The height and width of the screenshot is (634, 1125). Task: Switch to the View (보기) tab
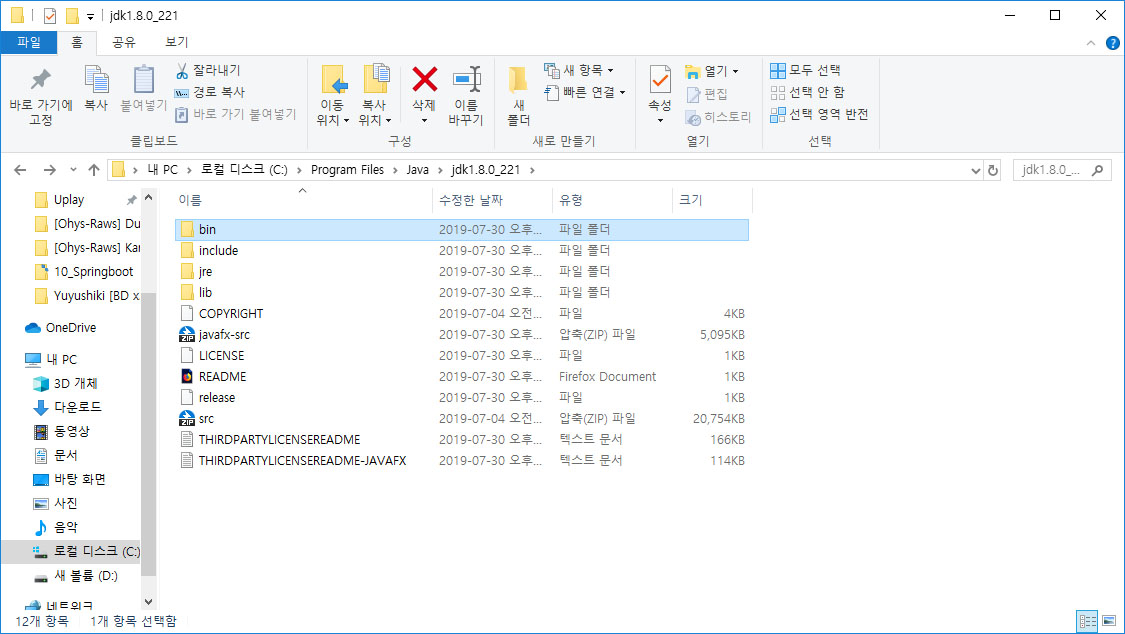(x=176, y=42)
